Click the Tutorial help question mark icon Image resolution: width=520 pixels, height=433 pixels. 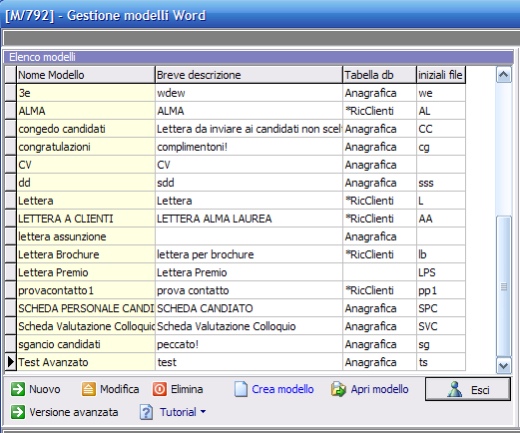pos(146,412)
